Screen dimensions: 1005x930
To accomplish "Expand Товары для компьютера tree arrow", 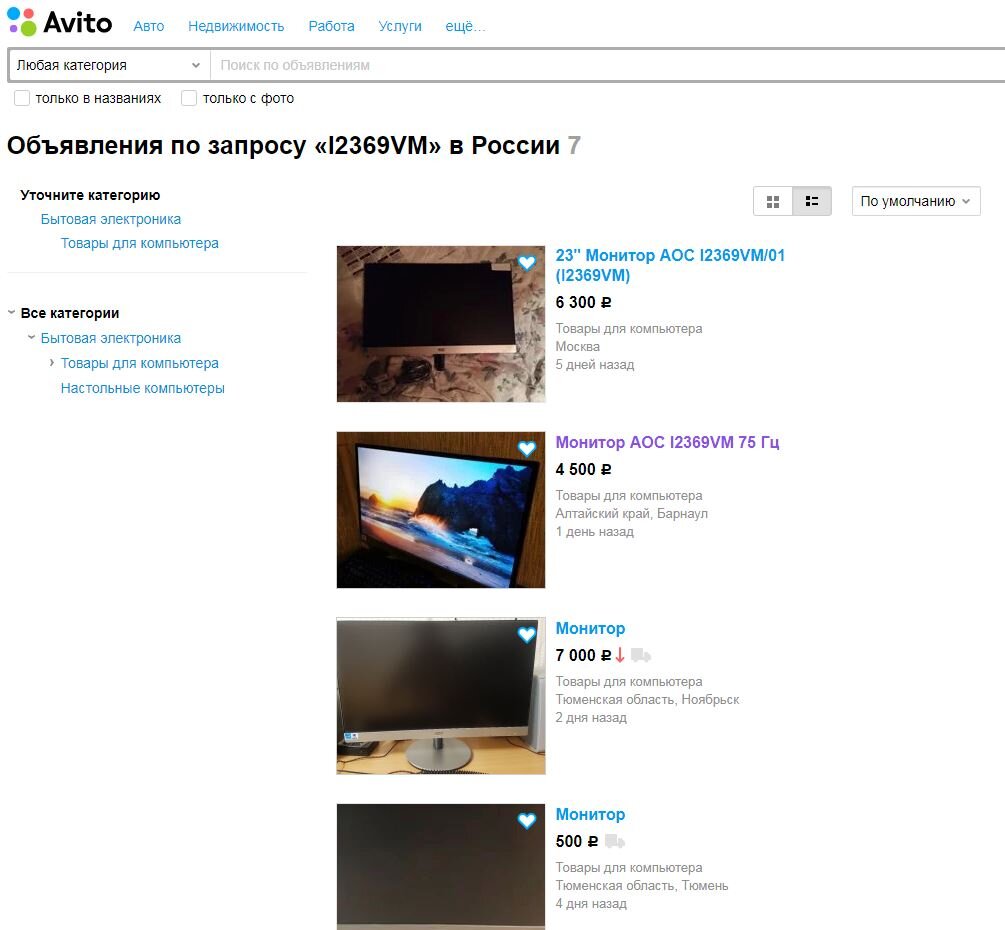I will pos(52,363).
